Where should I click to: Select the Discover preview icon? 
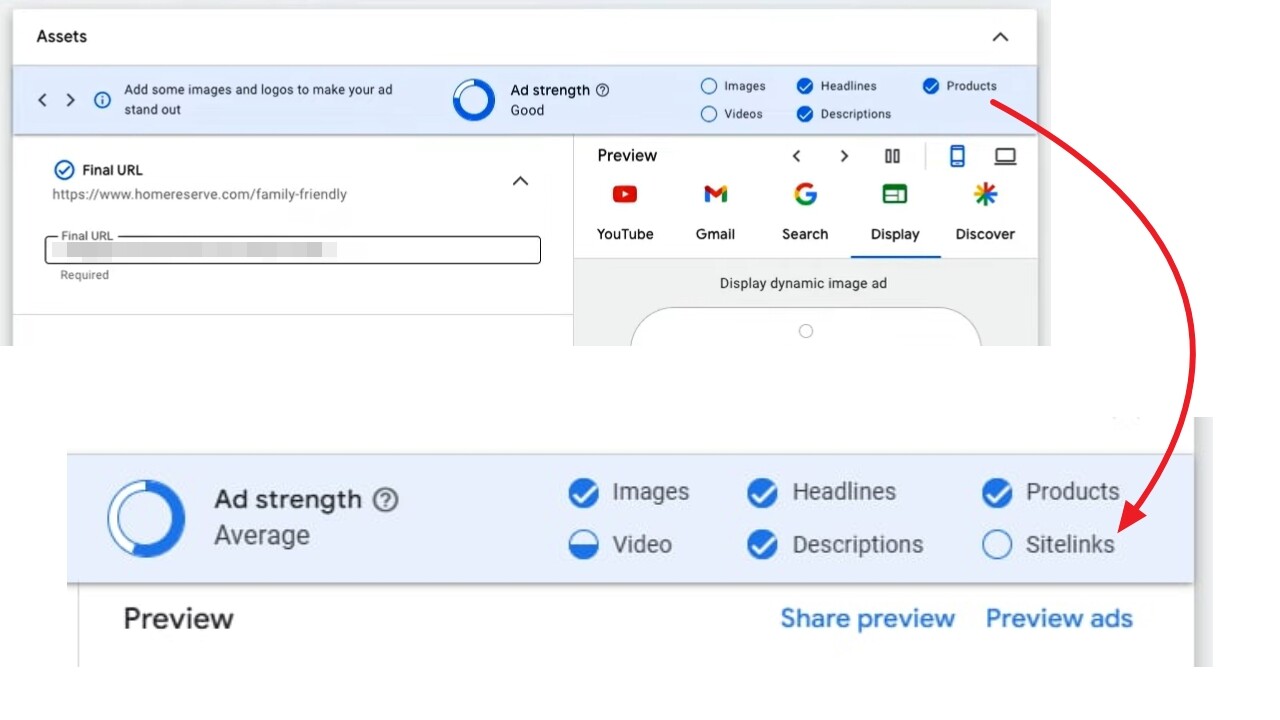point(984,194)
